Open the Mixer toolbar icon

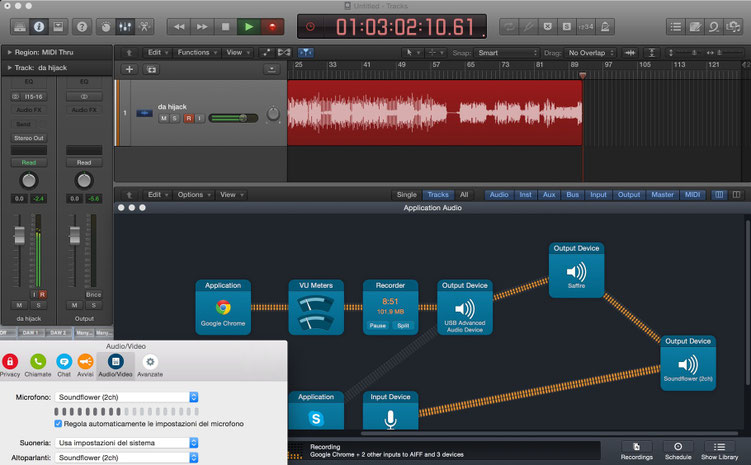pyautogui.click(x=125, y=27)
